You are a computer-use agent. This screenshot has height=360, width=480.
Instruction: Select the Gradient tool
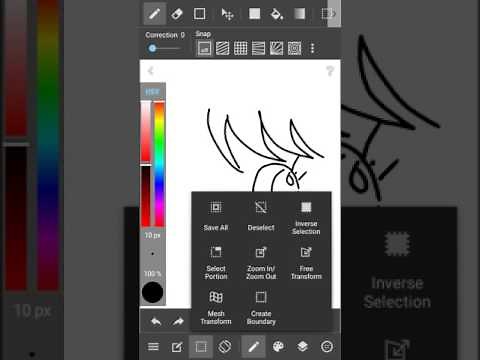[299, 14]
